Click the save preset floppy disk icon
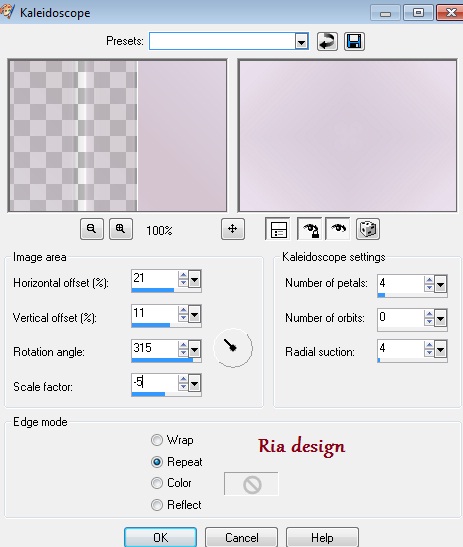This screenshot has width=463, height=547. [x=354, y=42]
